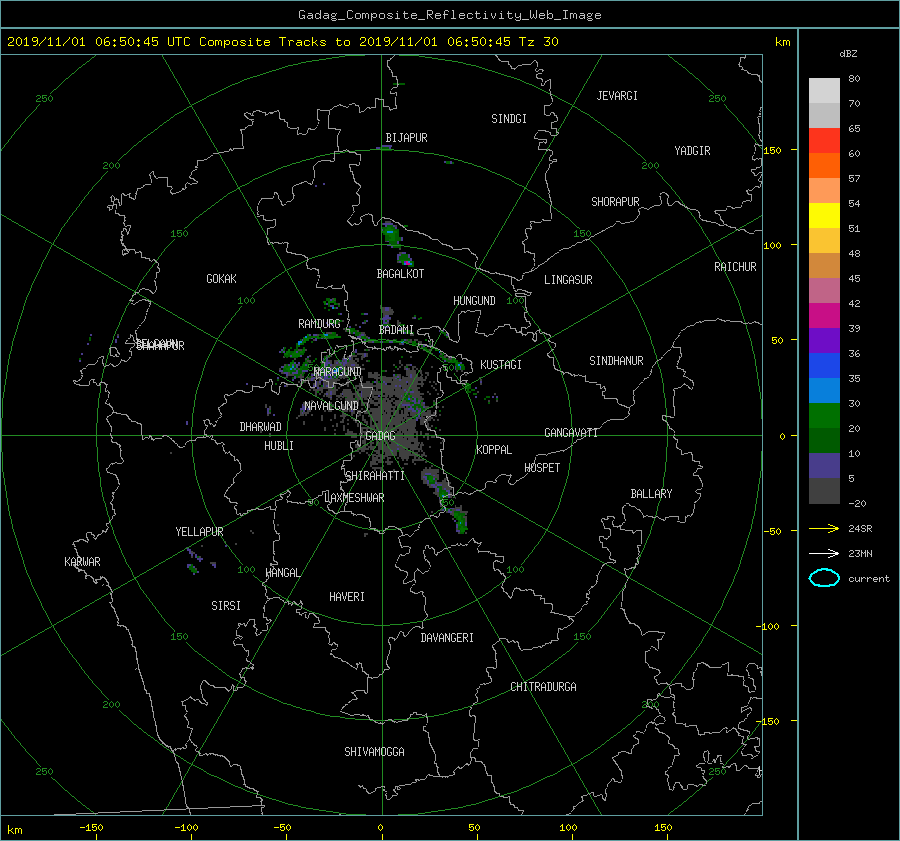The width and height of the screenshot is (900, 841).
Task: Select the magenta swatch below 42 dBZ
Action: click(x=824, y=316)
